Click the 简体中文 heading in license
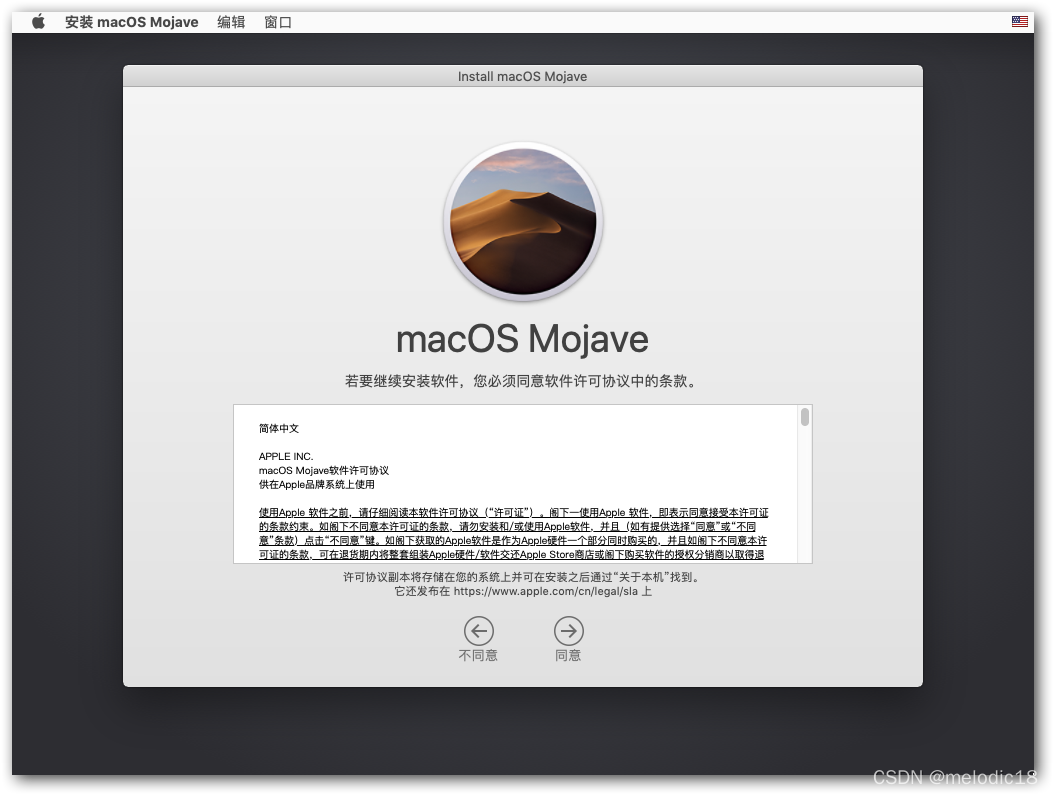 [x=279, y=429]
